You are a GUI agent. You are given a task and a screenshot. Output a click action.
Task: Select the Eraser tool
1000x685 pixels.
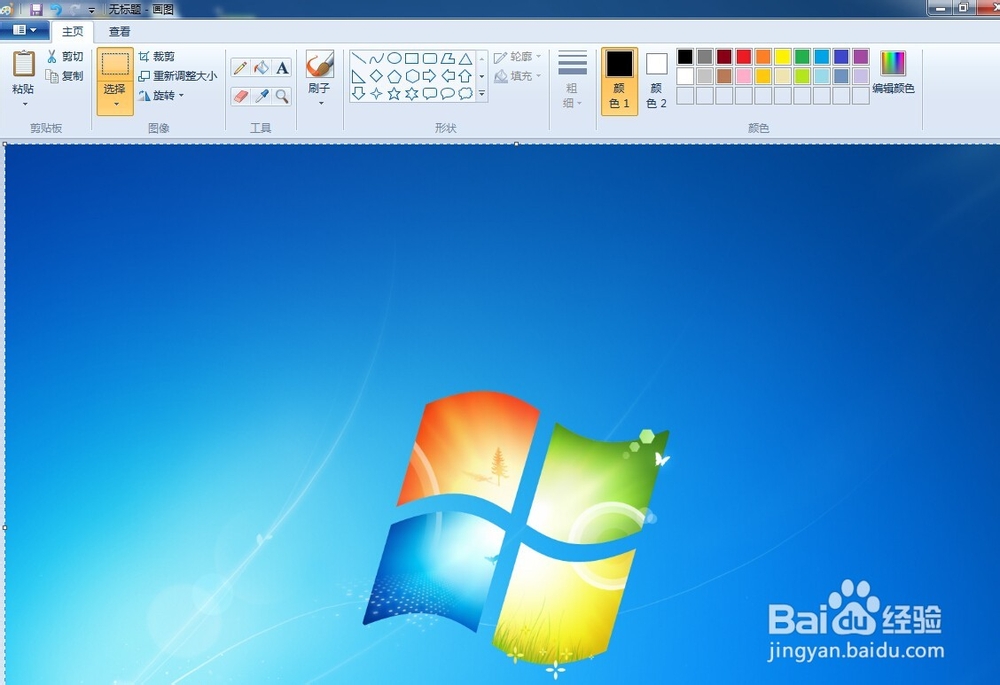click(240, 96)
